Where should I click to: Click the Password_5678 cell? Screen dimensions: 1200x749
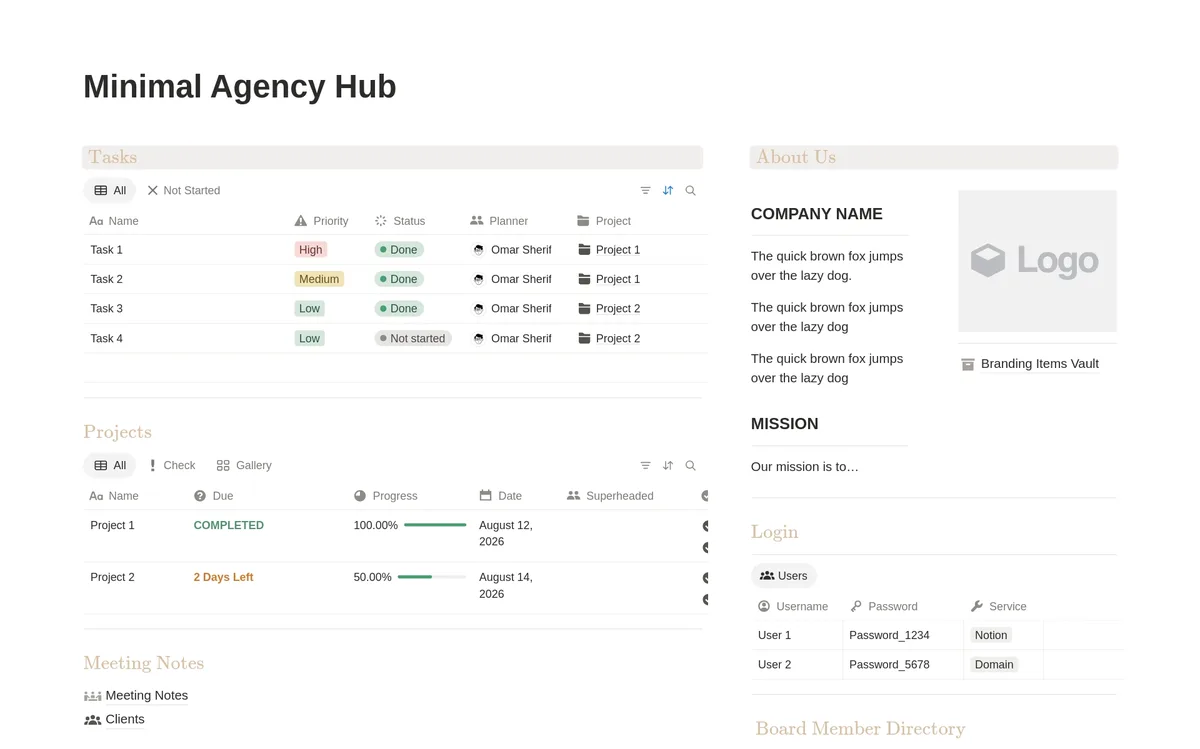(903, 665)
